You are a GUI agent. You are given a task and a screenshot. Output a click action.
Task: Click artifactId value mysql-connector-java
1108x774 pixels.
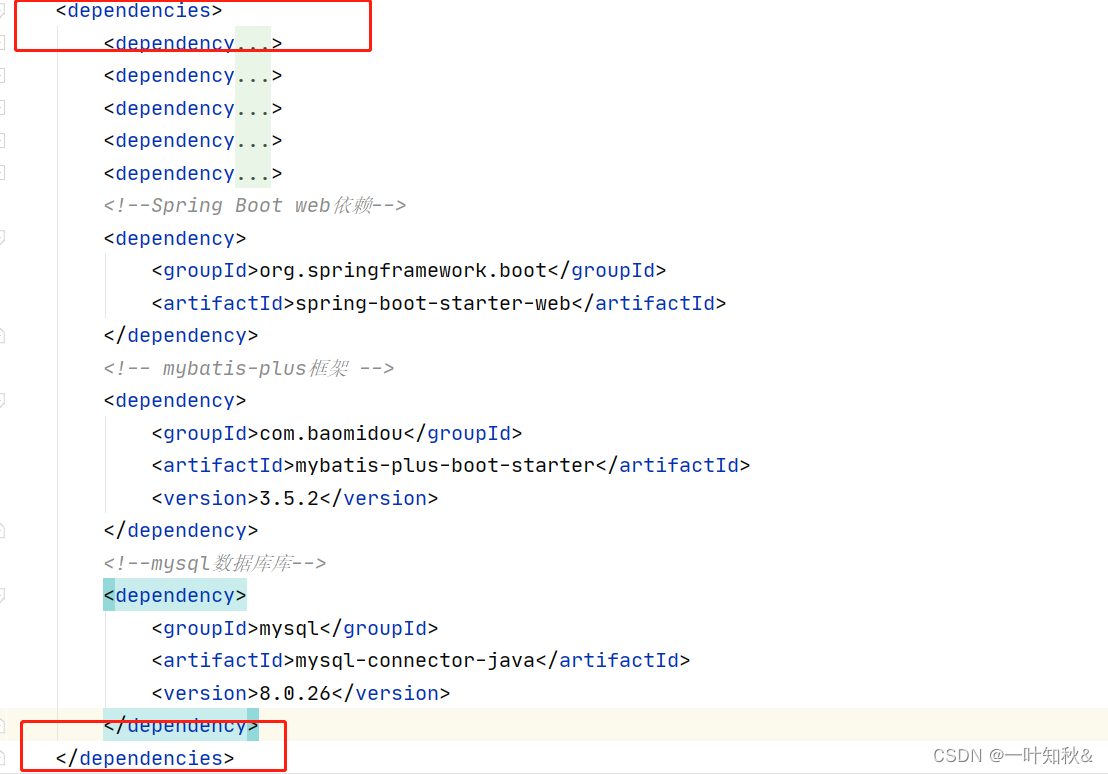(x=416, y=661)
